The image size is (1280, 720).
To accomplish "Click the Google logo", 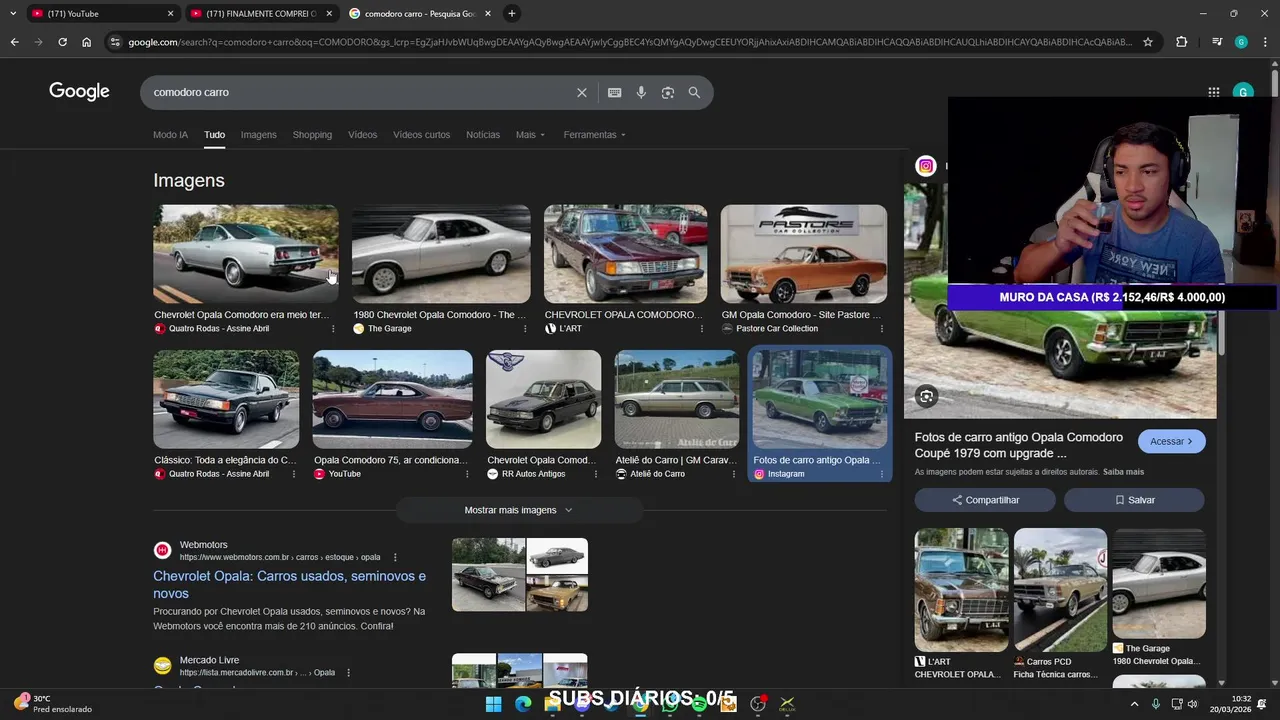I will tap(79, 92).
